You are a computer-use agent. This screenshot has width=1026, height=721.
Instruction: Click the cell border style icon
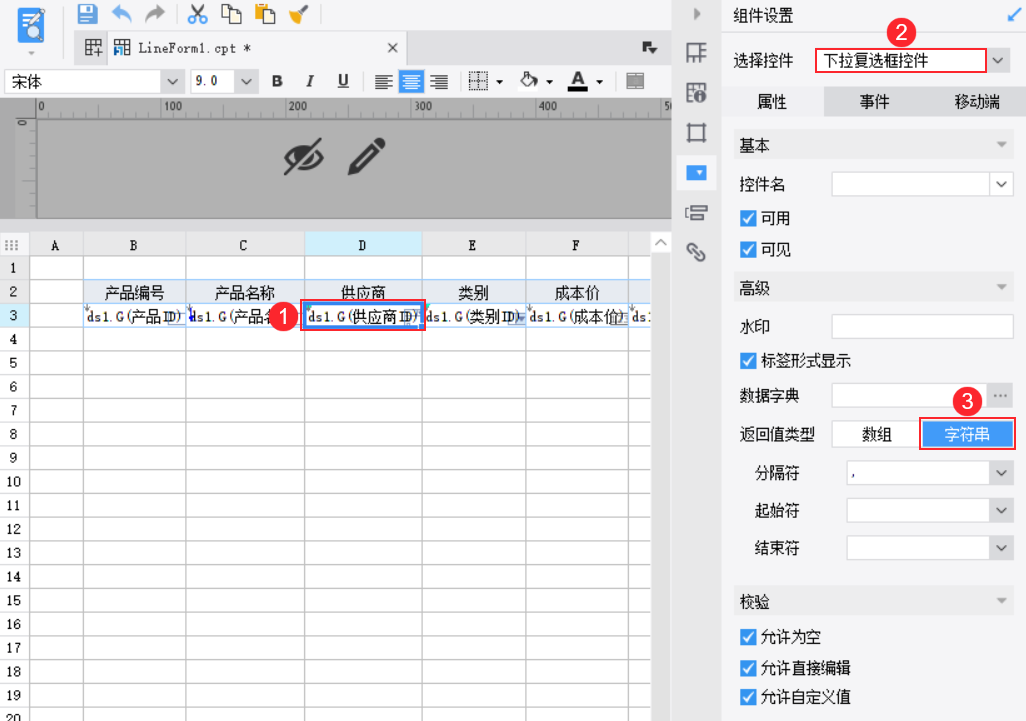478,81
